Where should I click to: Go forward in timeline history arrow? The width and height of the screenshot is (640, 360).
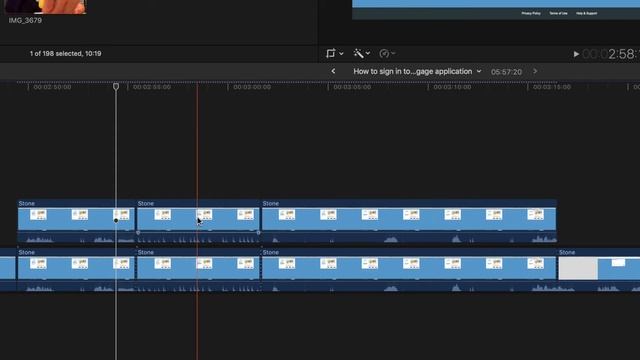535,71
